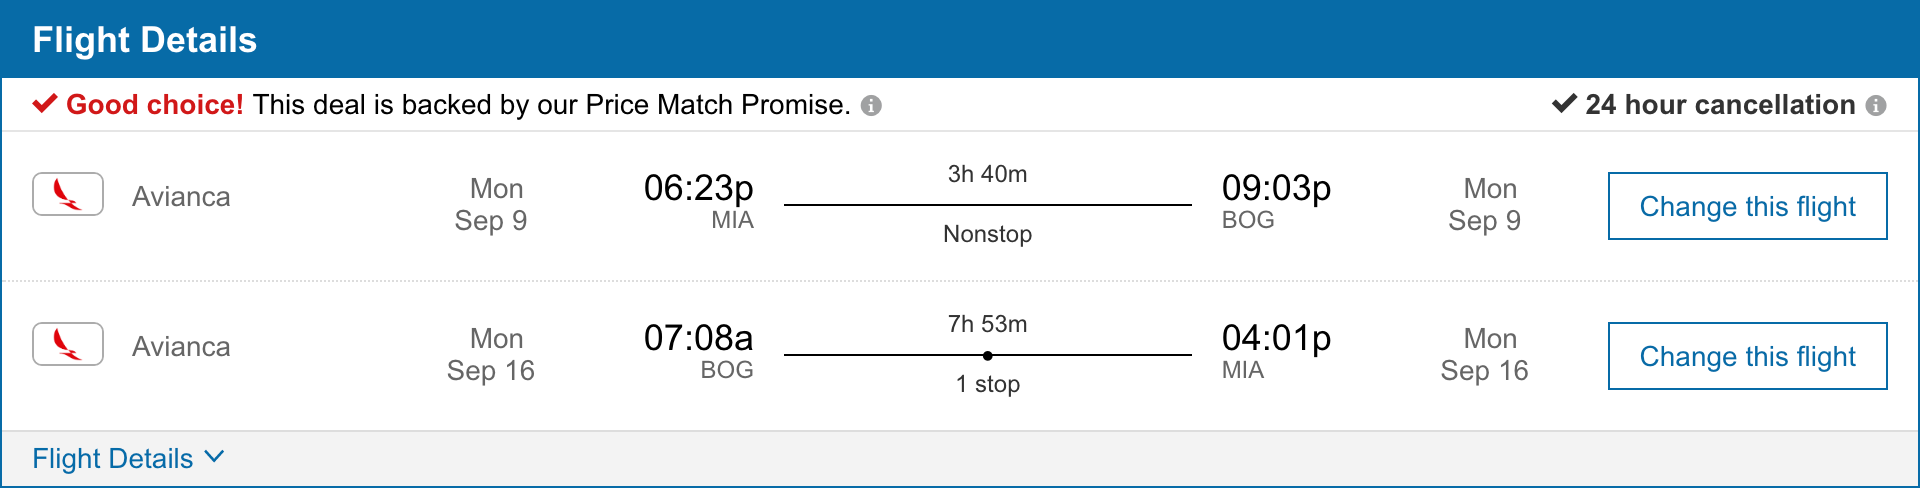The image size is (1920, 488).
Task: Click the 3h 40m duration label
Action: coord(987,174)
